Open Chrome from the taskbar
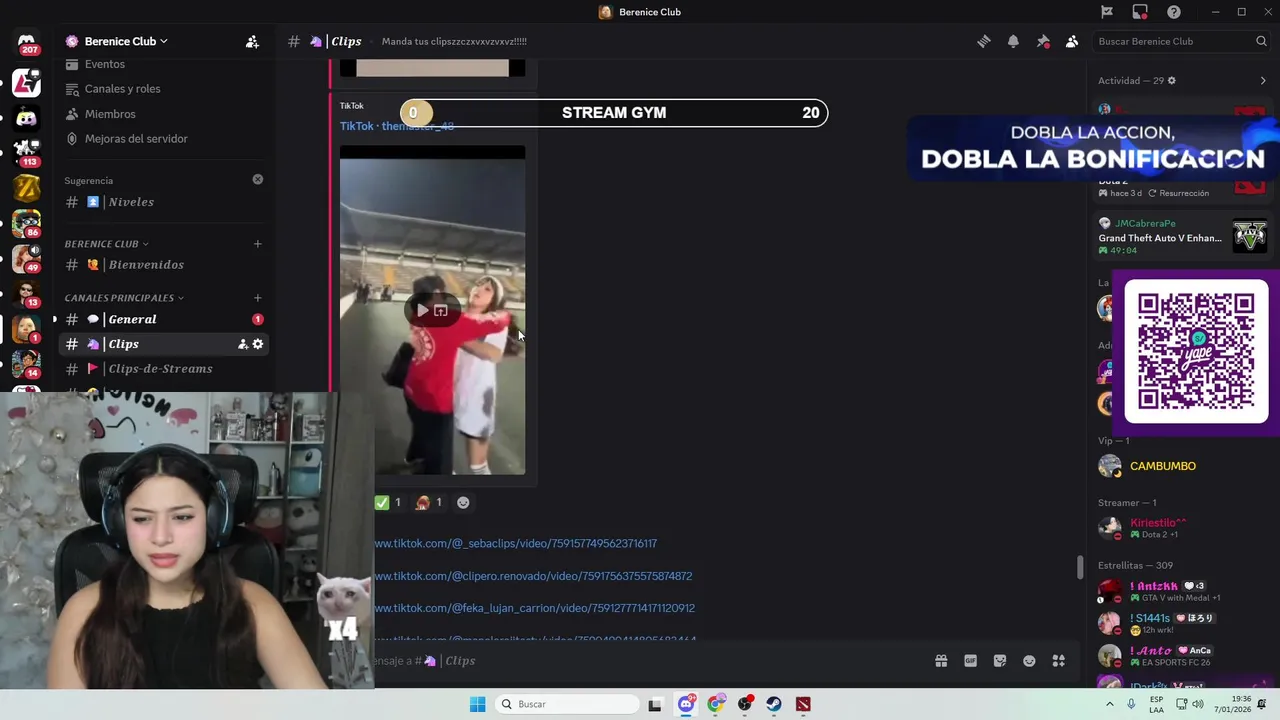 715,704
